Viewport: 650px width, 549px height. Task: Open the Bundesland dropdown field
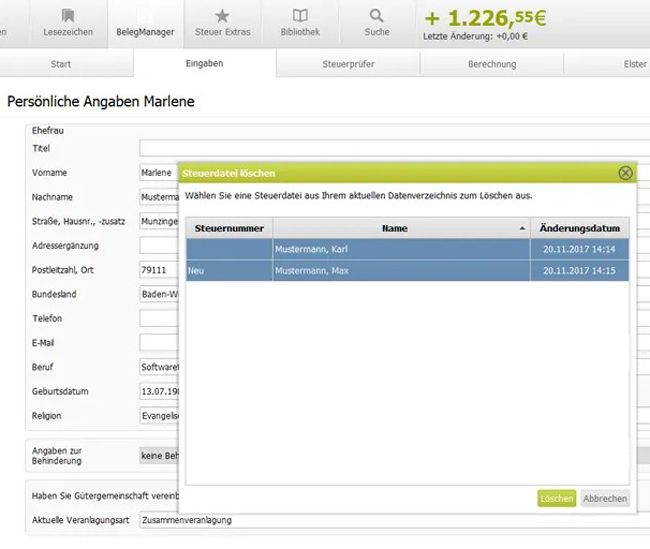tap(159, 294)
